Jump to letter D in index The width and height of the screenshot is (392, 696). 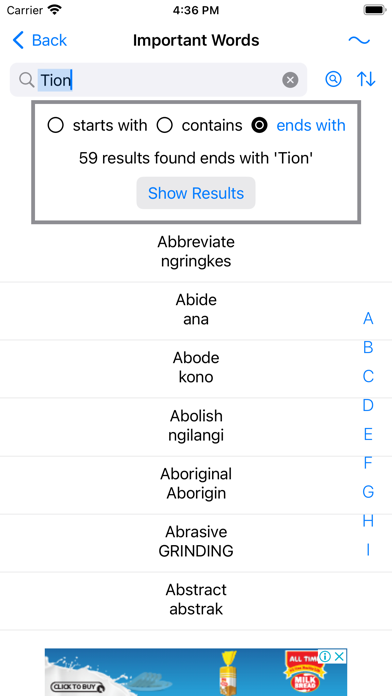pos(368,405)
